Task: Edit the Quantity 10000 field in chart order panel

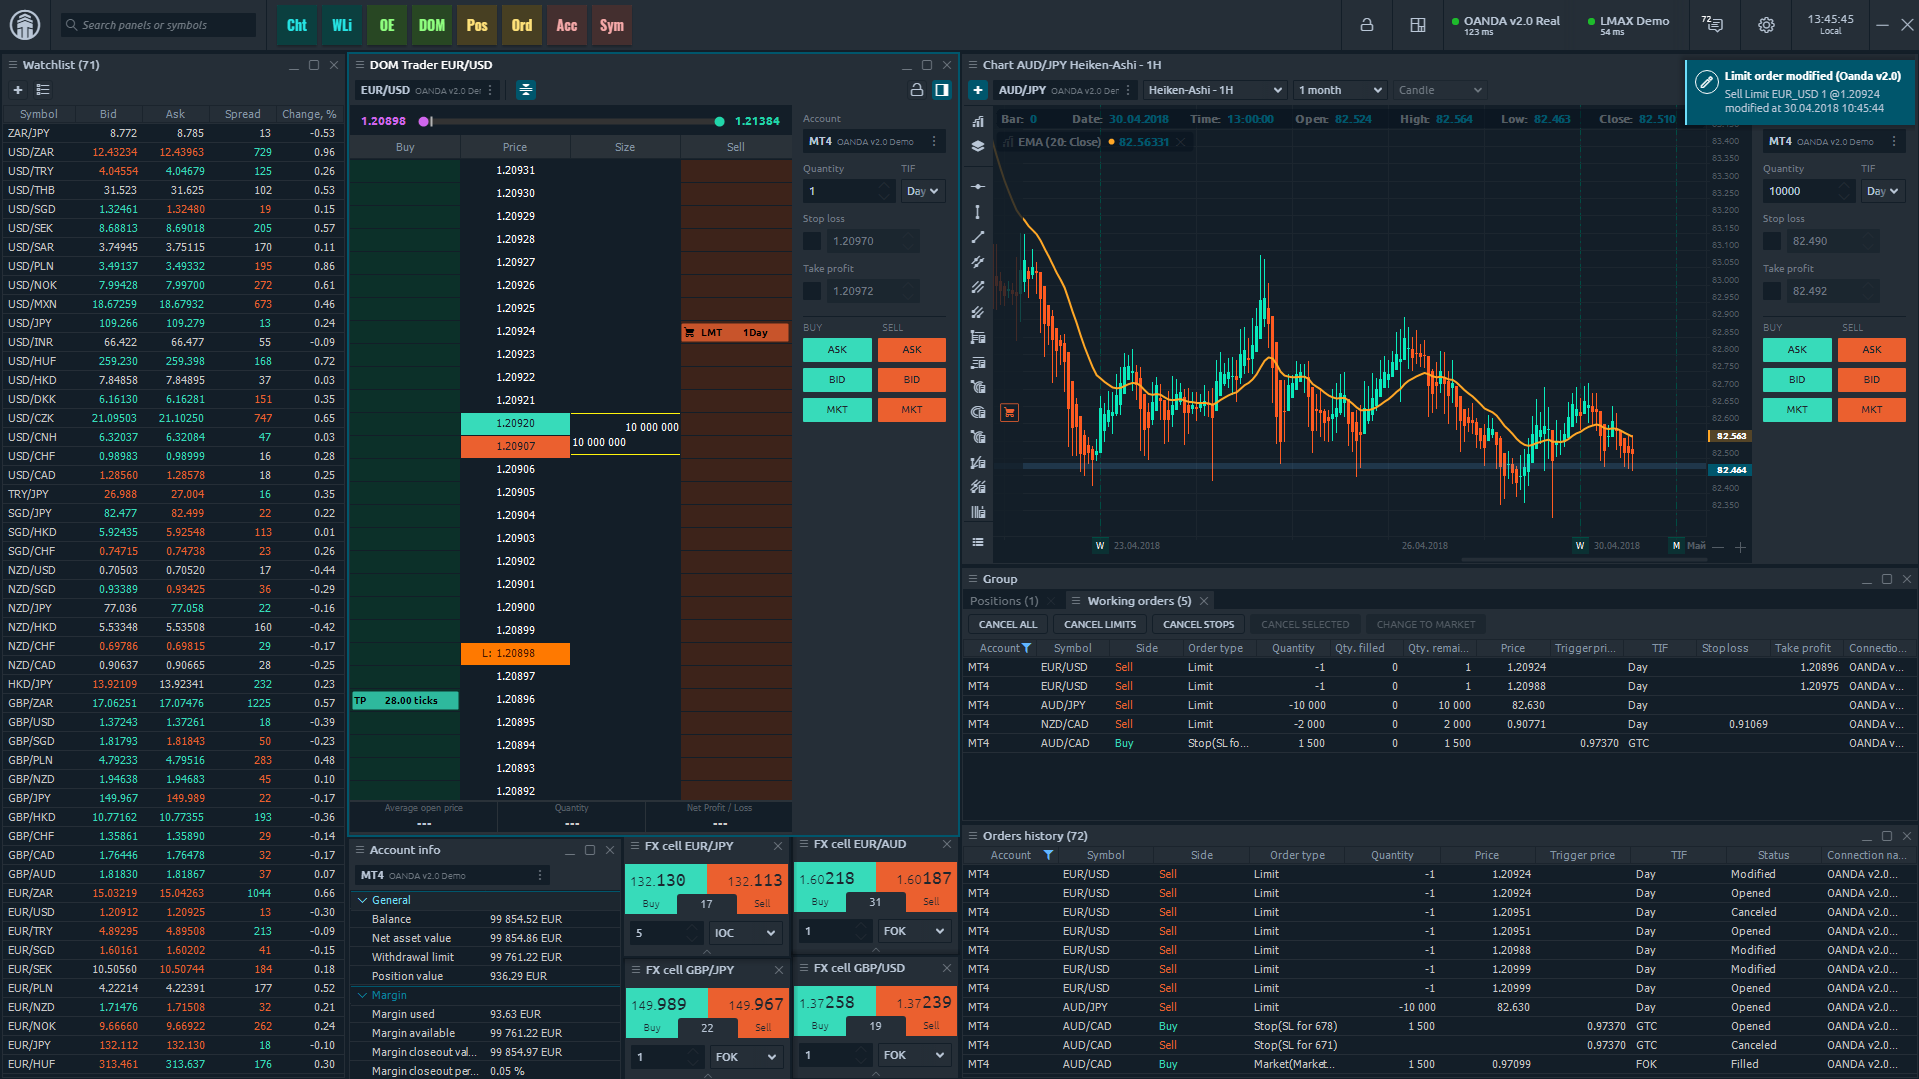Action: click(x=1808, y=191)
